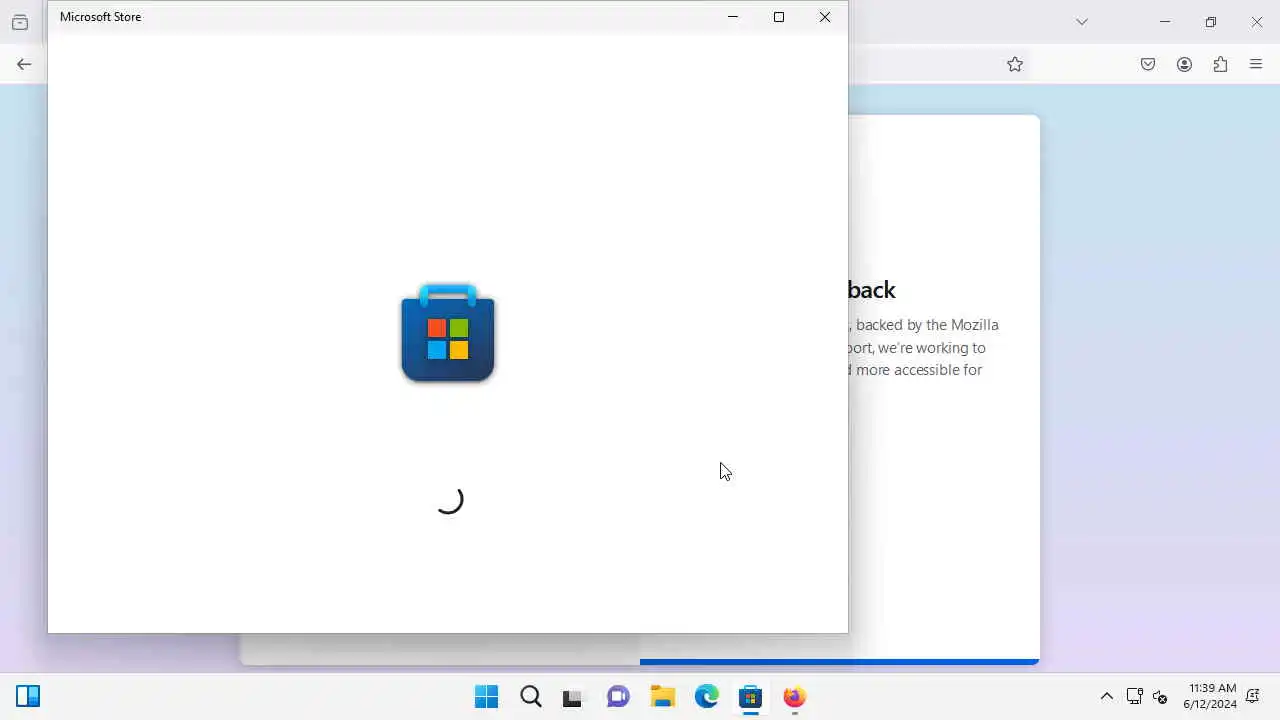Click the Microsoft Store shopping bag logo
The image size is (1280, 720).
(448, 332)
